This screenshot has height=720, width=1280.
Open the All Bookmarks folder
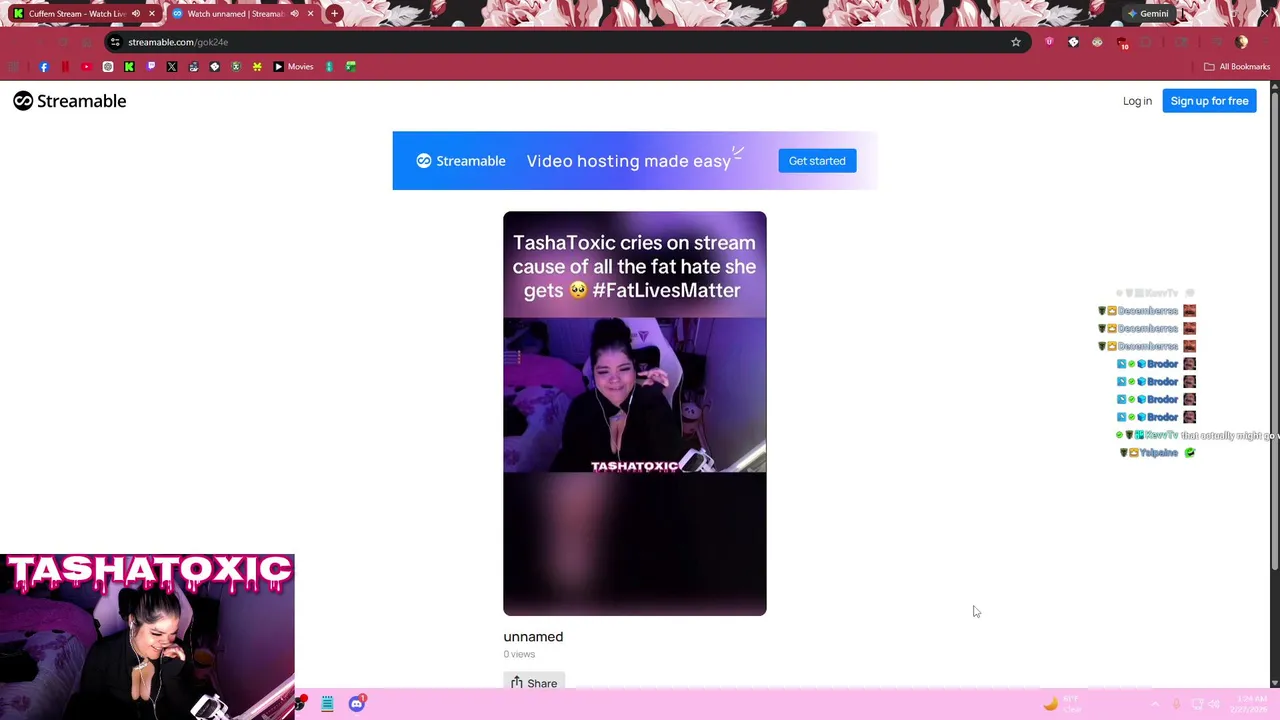click(1236, 67)
